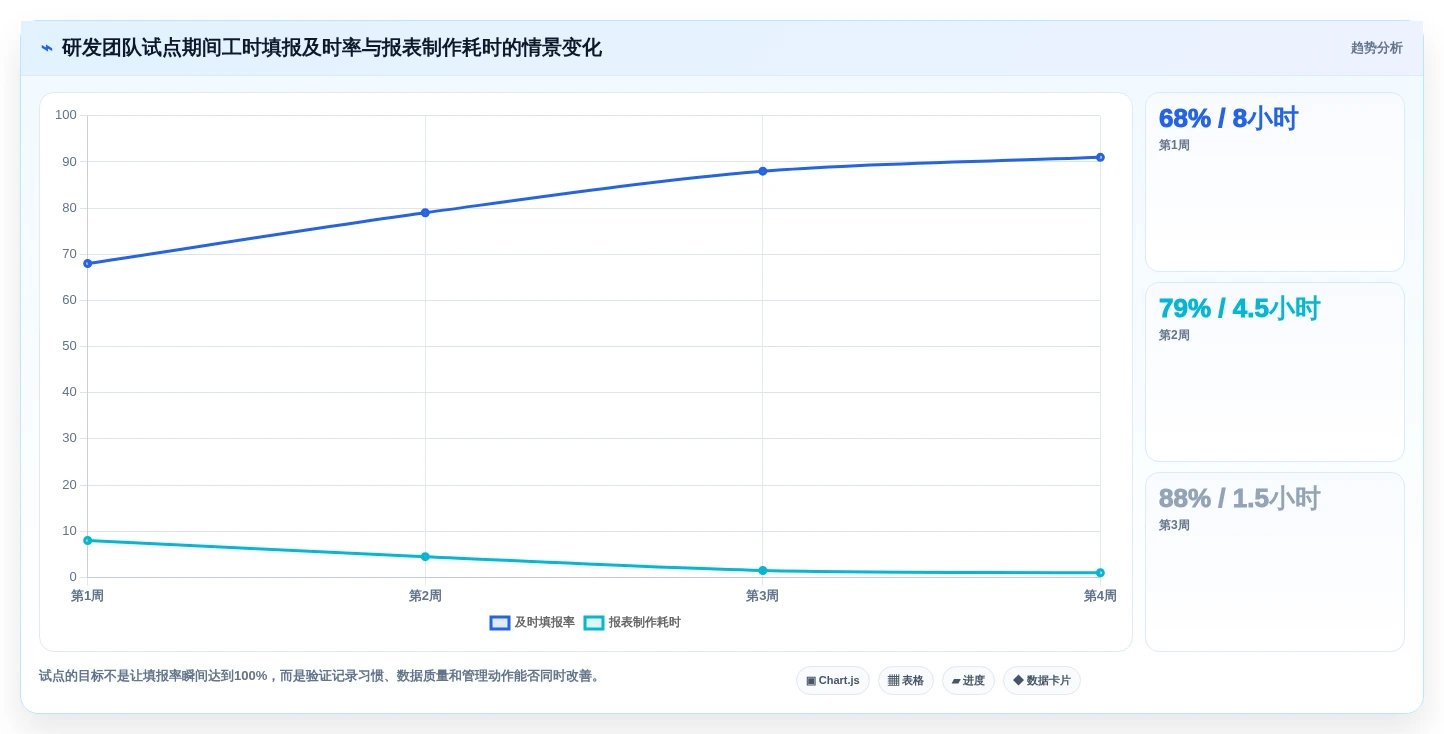Image resolution: width=1444 pixels, height=734 pixels.
Task: Click the 第2周 point on teal line
Action: click(x=425, y=557)
